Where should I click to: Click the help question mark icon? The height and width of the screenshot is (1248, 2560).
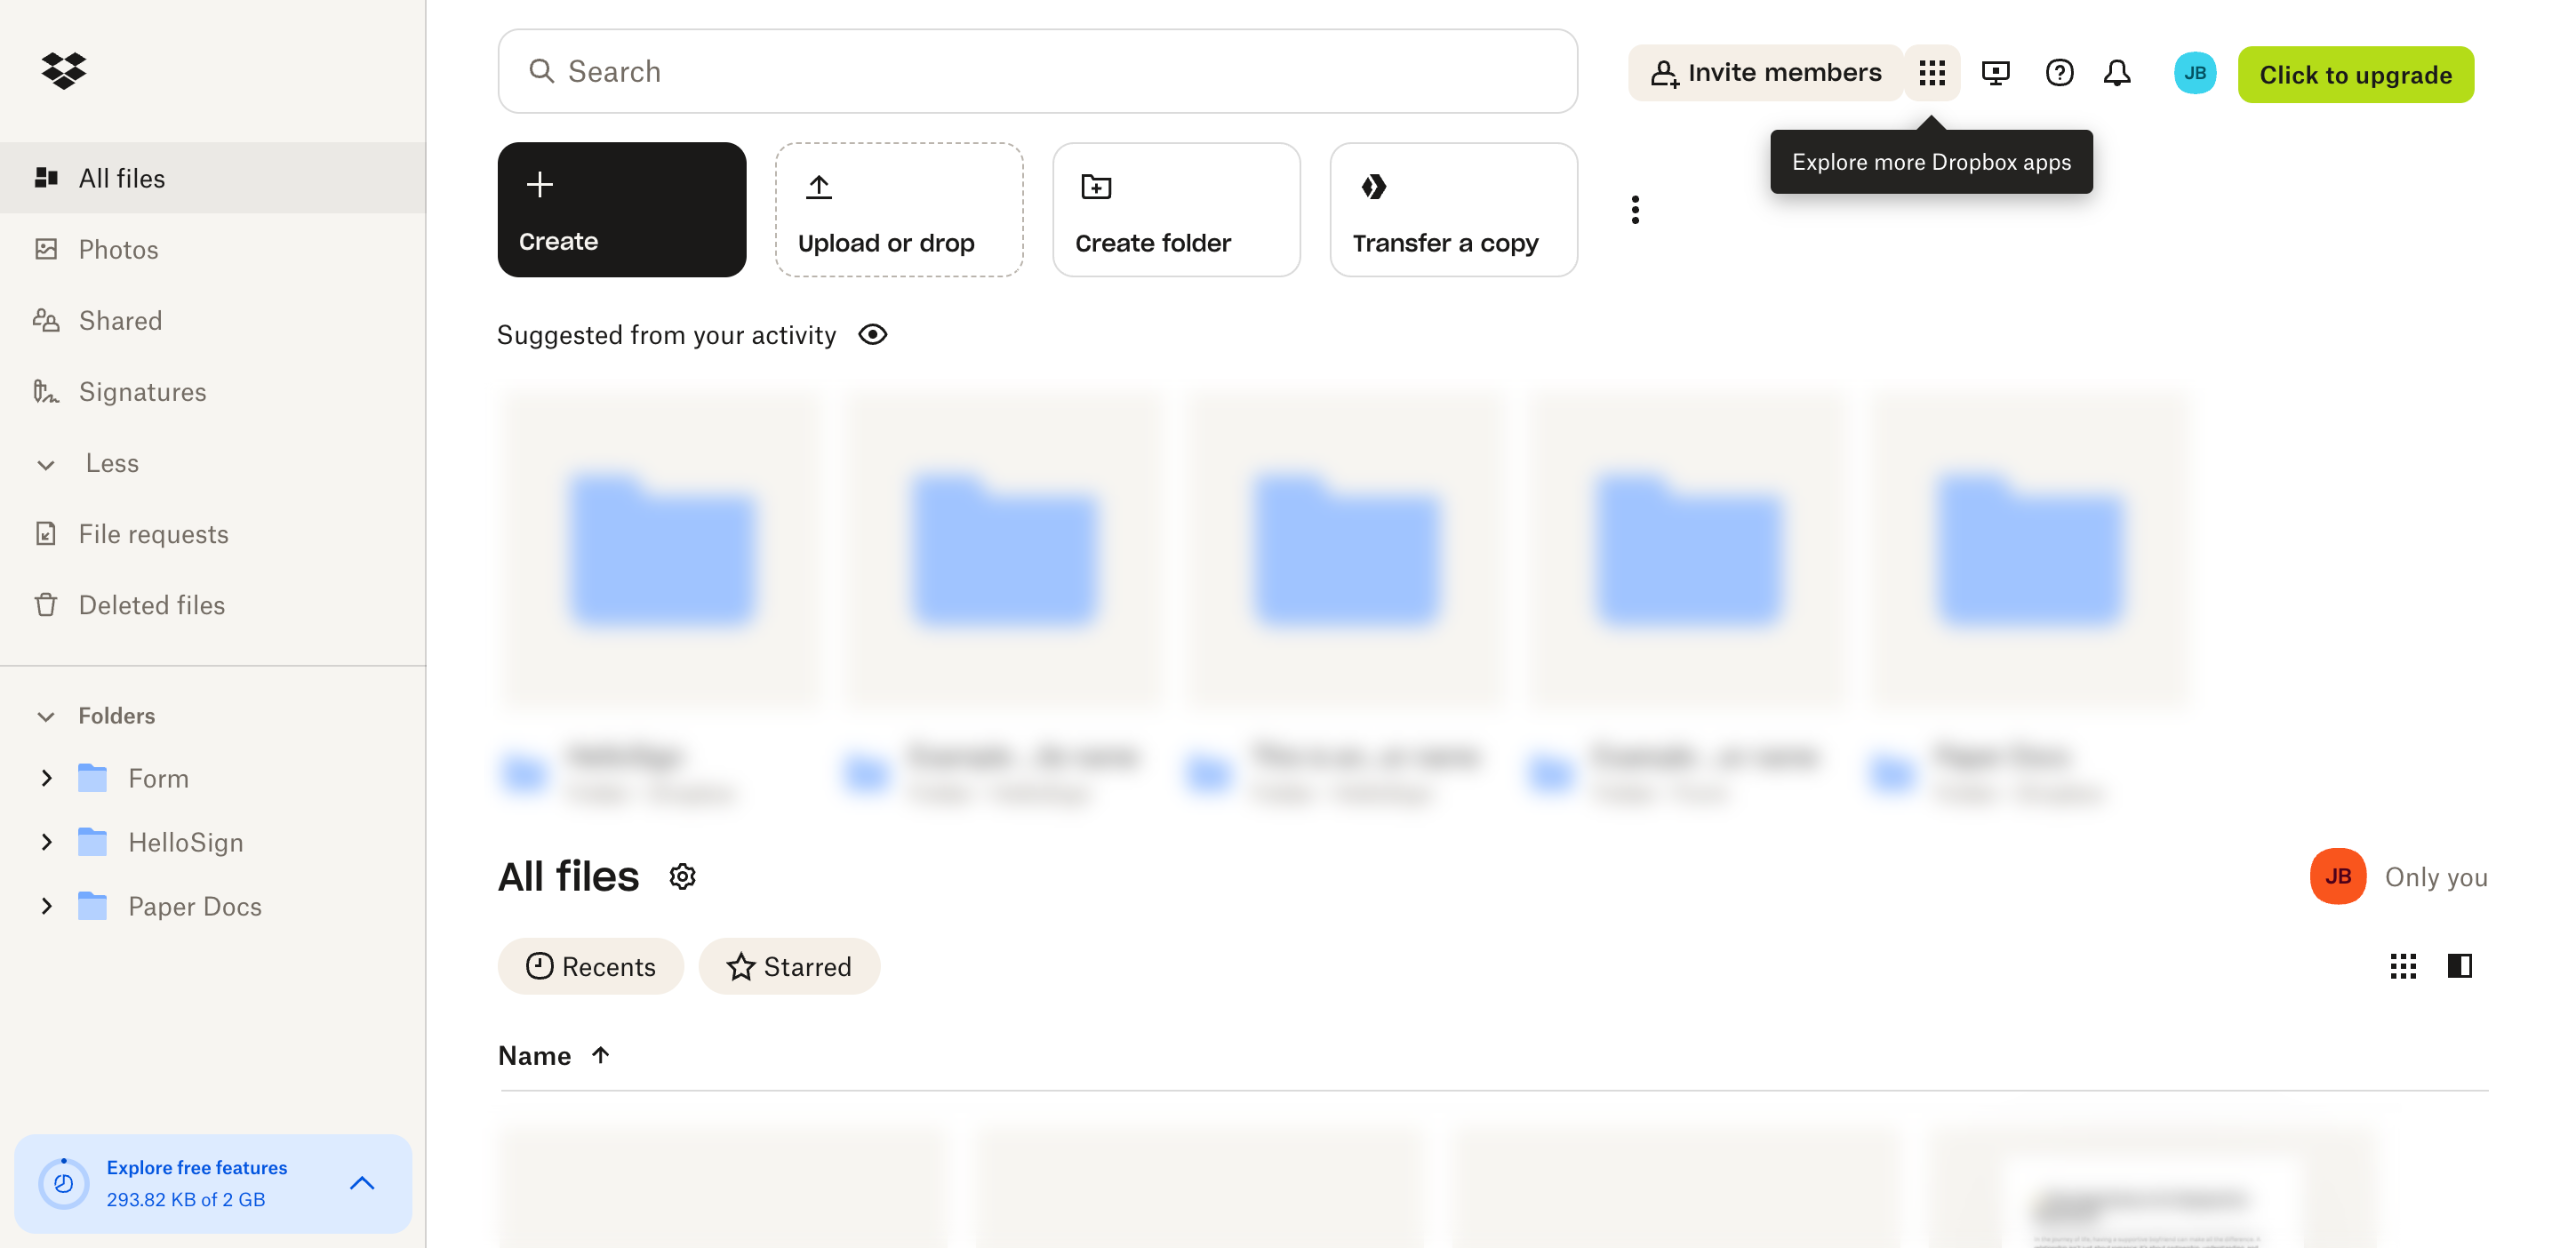[2059, 73]
